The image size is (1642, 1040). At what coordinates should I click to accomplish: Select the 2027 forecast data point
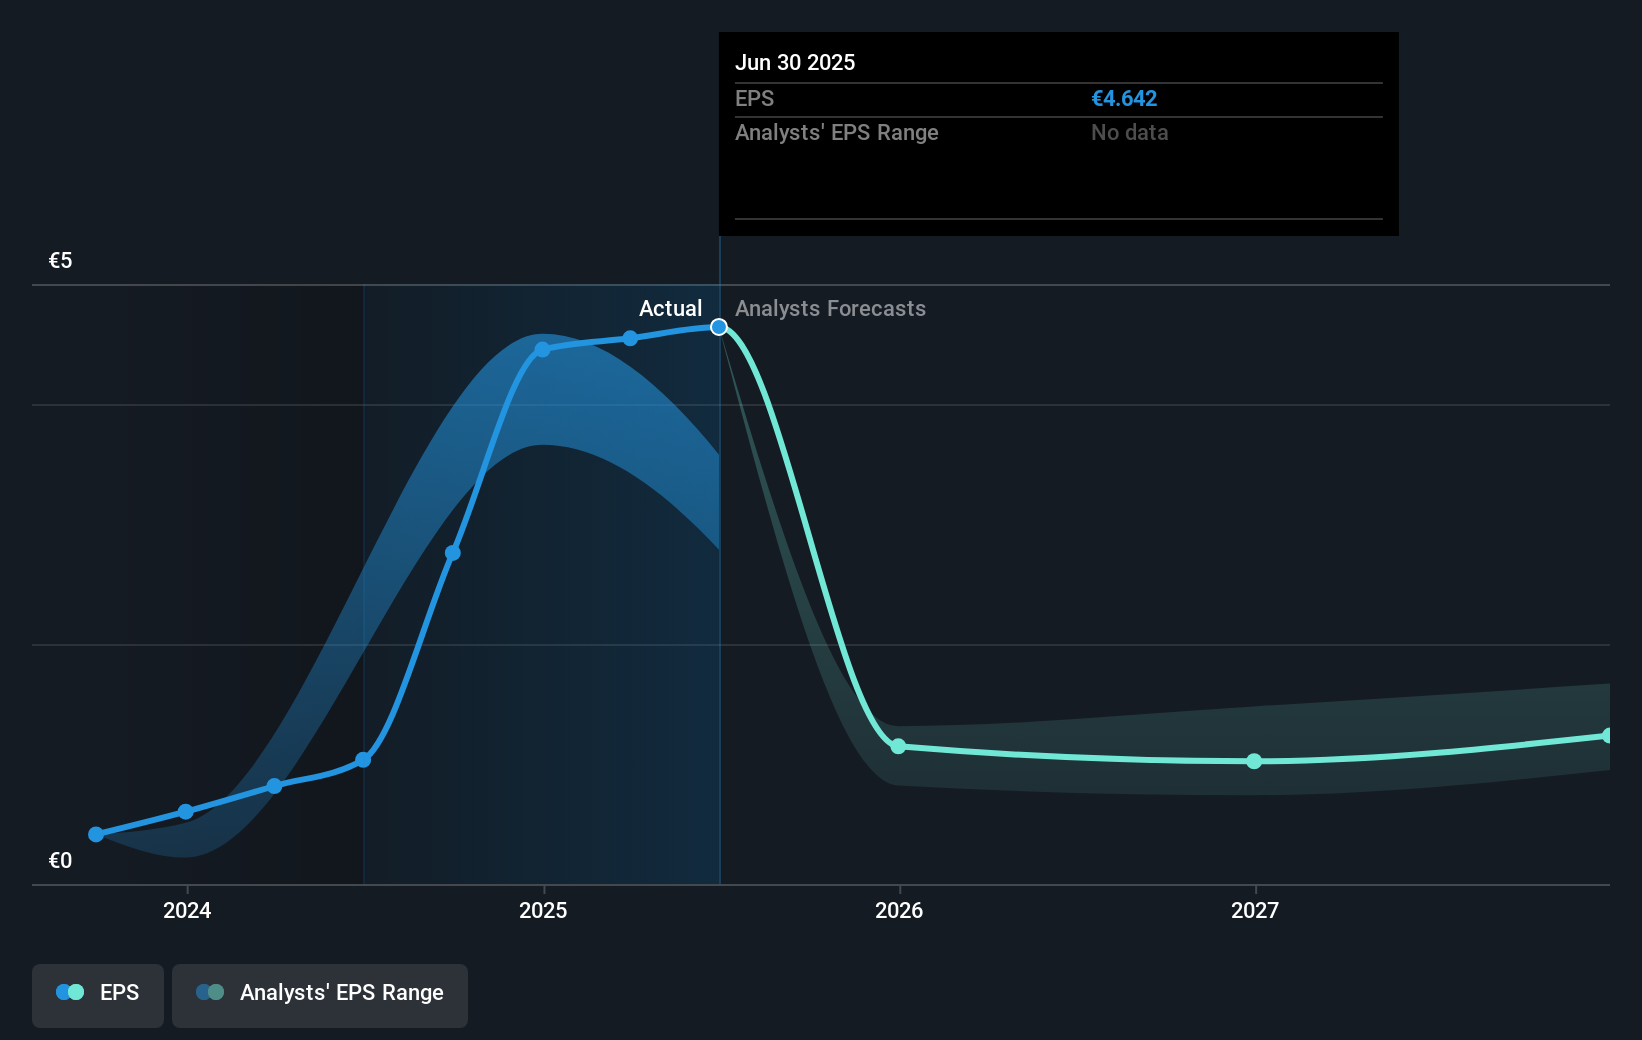tap(1253, 762)
